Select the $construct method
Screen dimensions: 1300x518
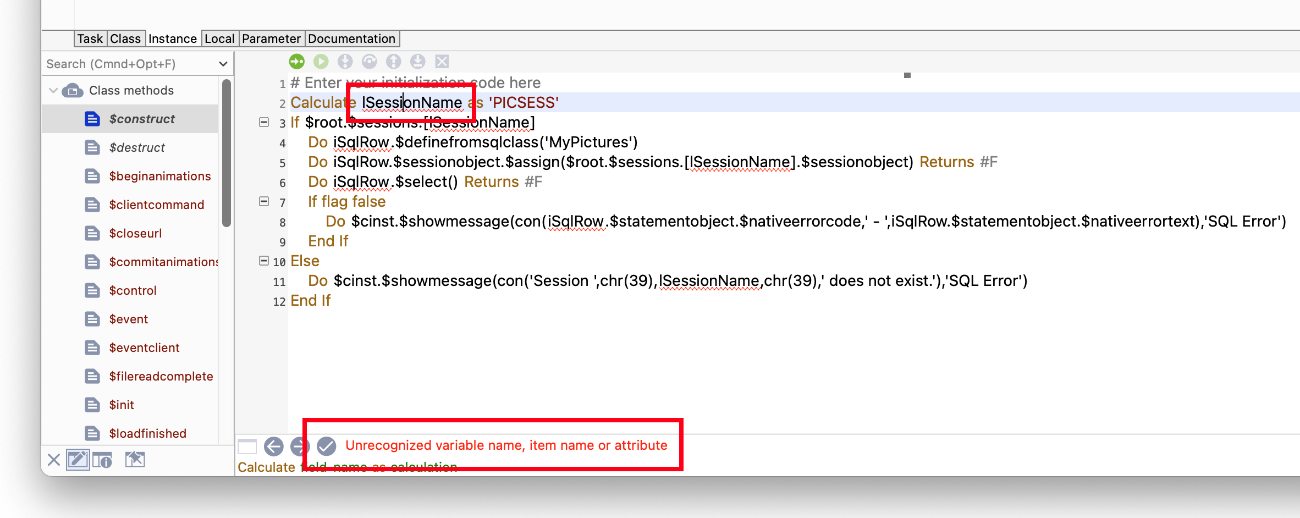tap(142, 119)
